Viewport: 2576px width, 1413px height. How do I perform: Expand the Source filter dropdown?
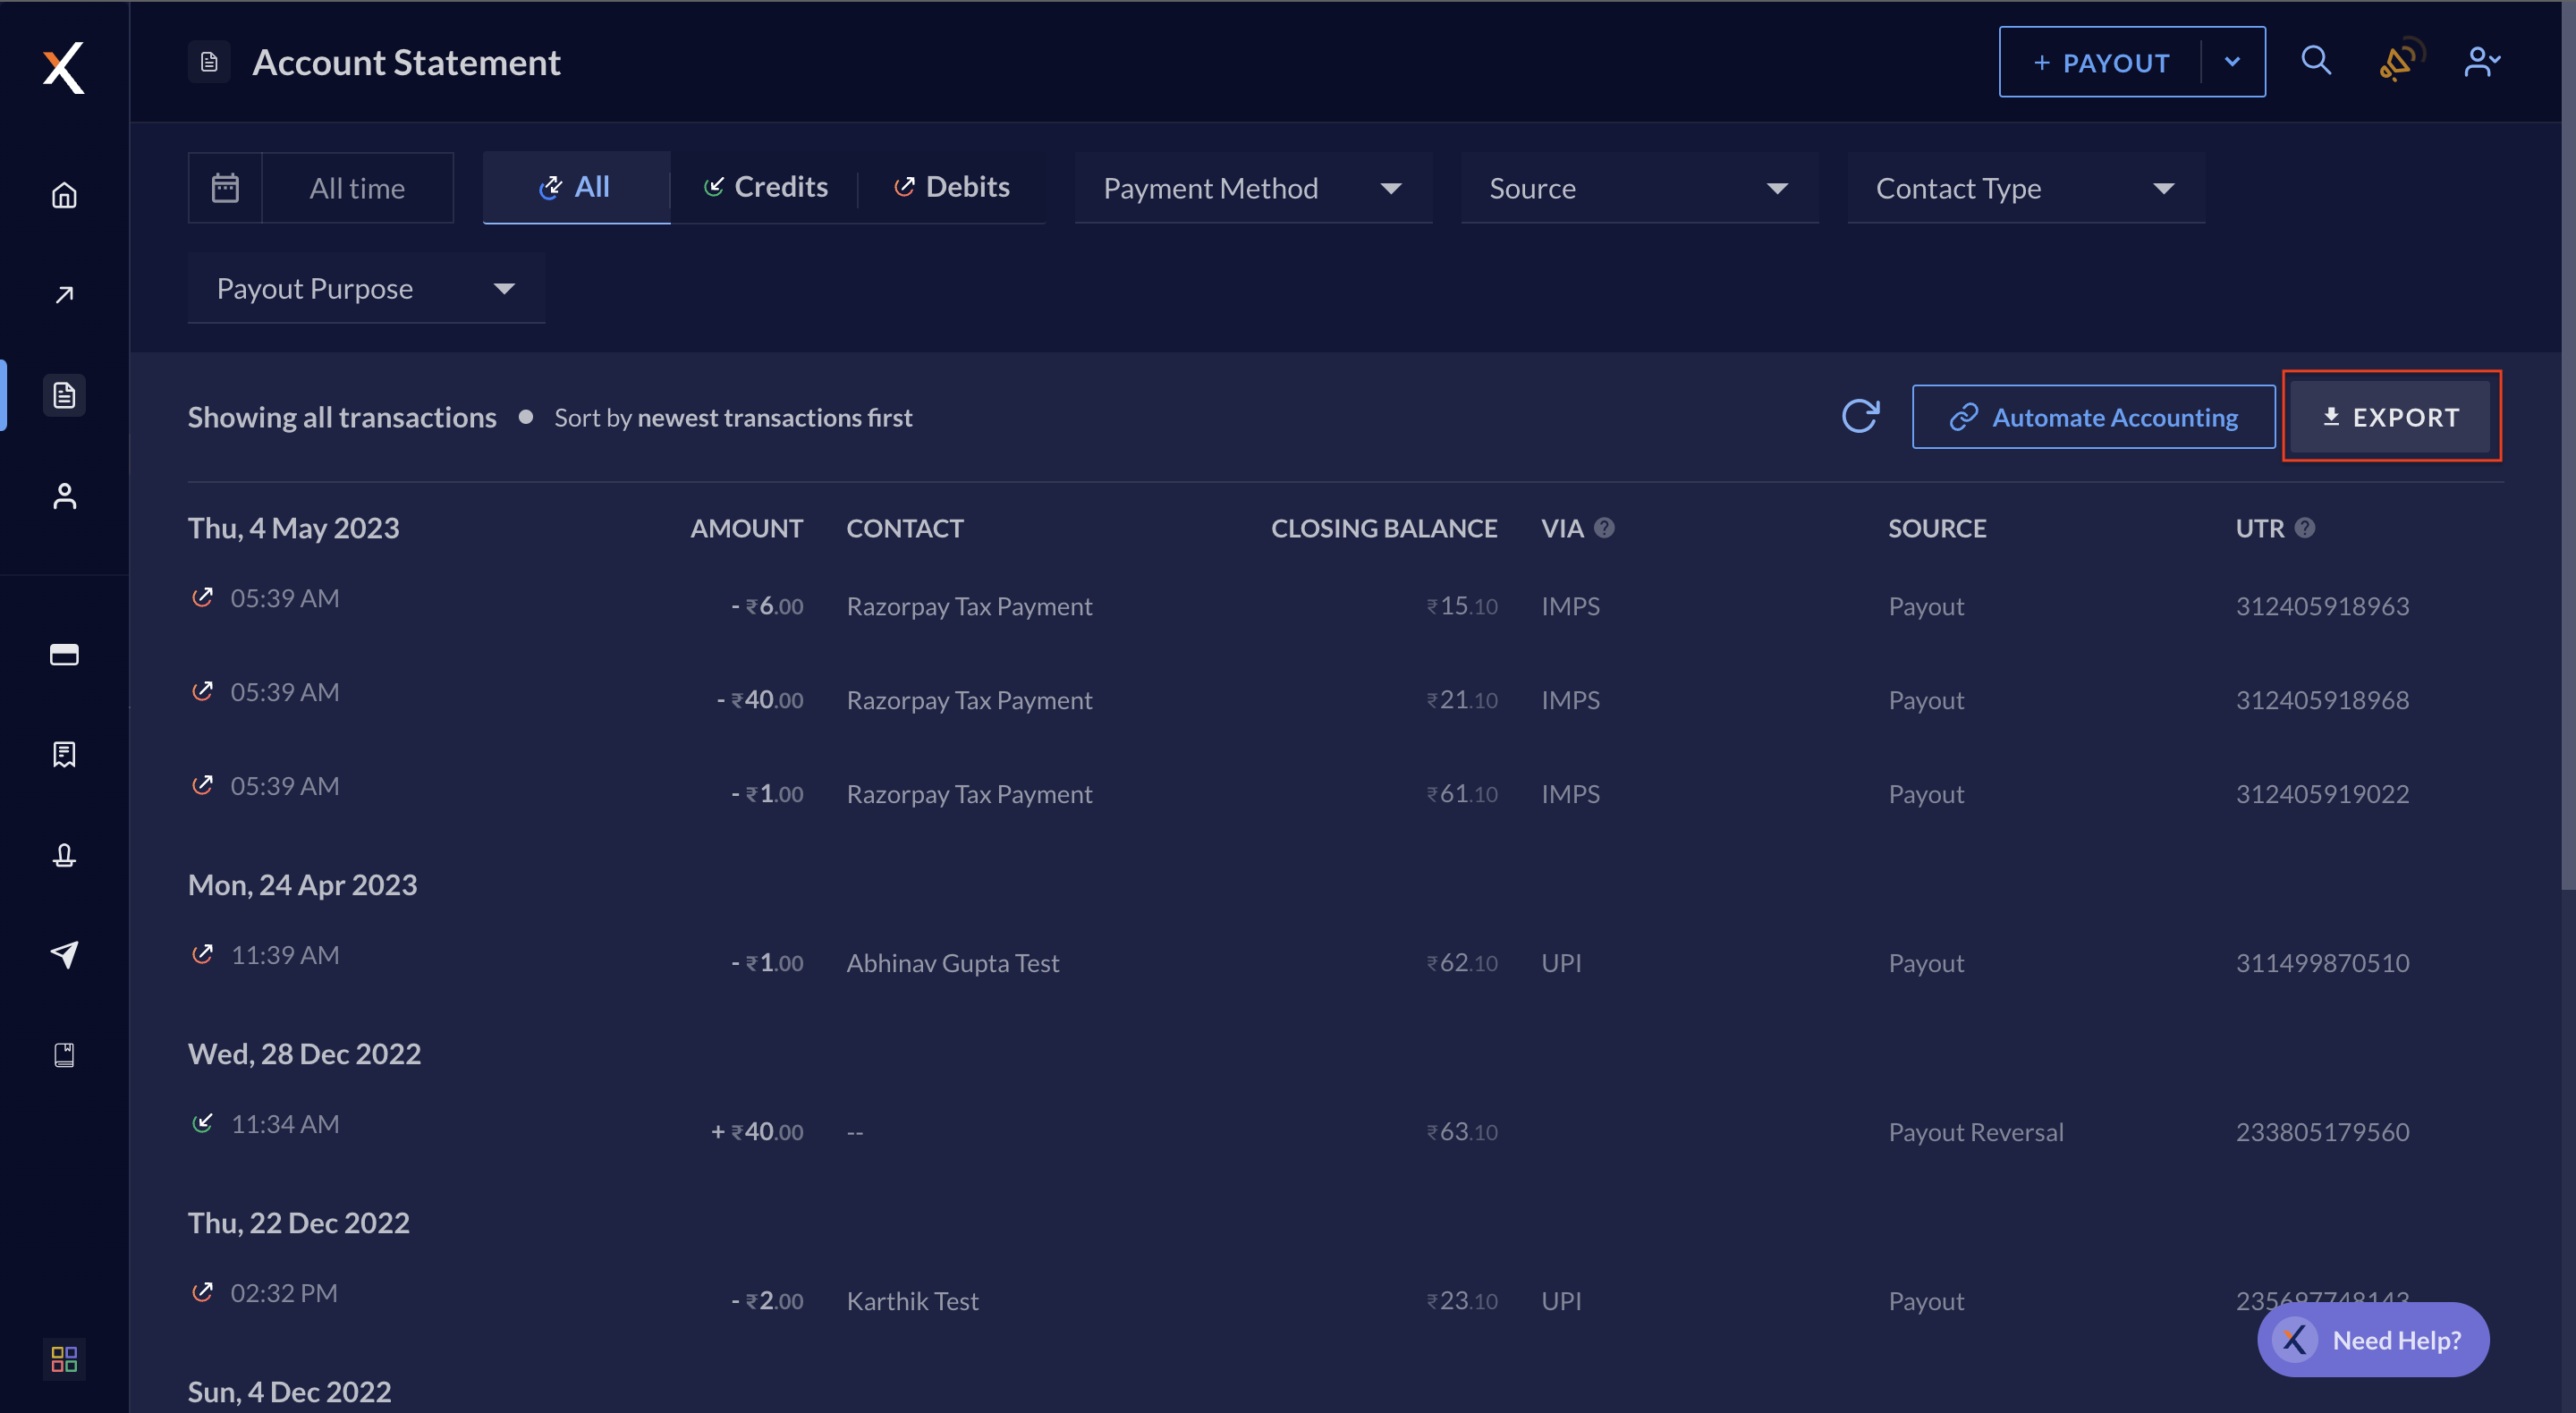tap(1775, 186)
